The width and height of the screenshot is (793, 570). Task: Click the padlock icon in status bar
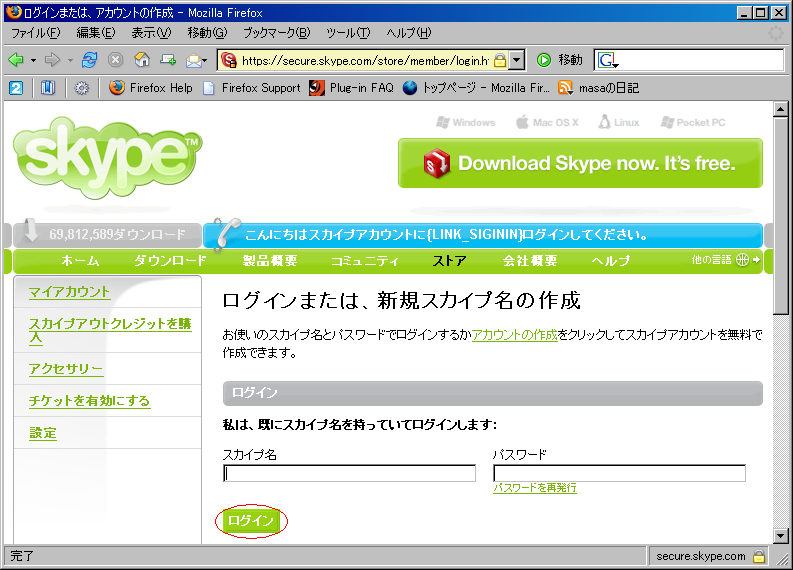pyautogui.click(x=759, y=556)
